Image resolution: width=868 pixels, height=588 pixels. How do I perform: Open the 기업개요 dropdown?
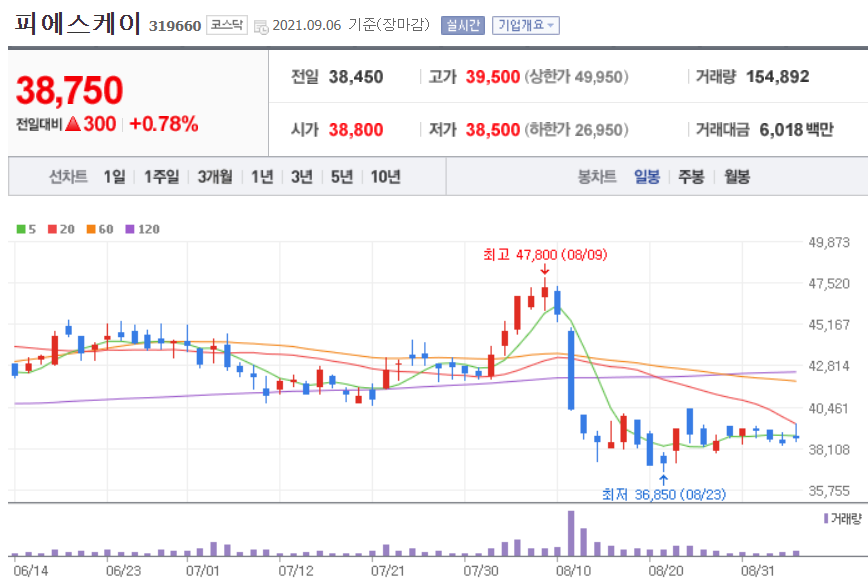pos(525,25)
